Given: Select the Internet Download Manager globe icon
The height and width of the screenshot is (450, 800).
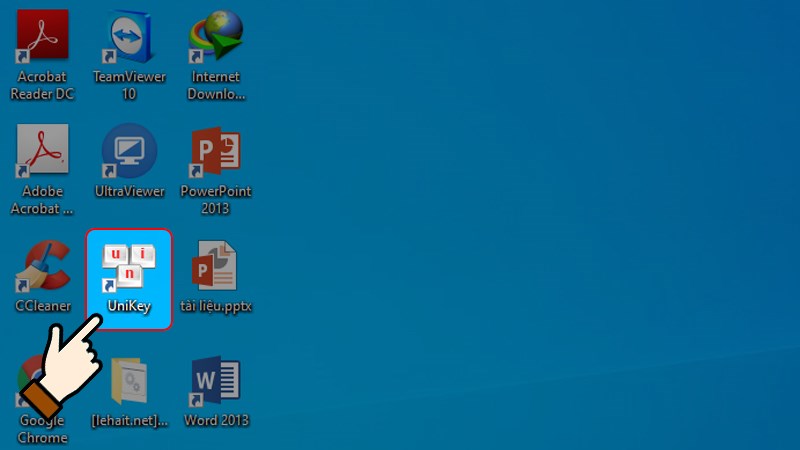Looking at the screenshot, I should (215, 35).
